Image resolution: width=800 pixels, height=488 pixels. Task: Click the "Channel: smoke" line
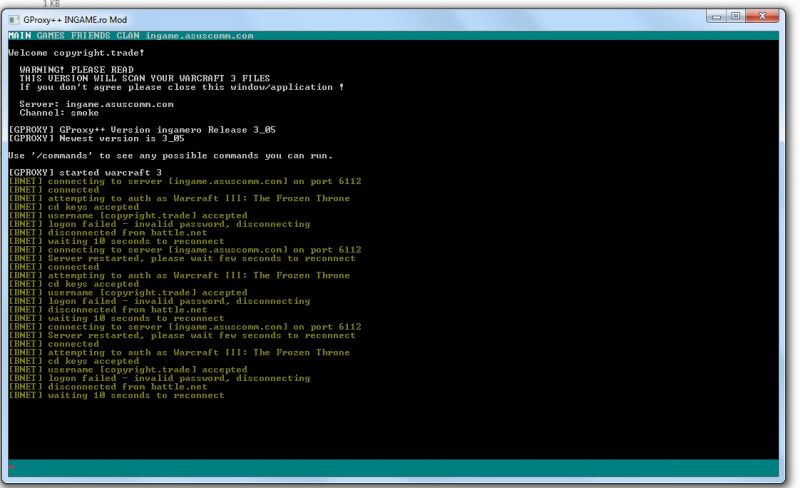[59, 113]
